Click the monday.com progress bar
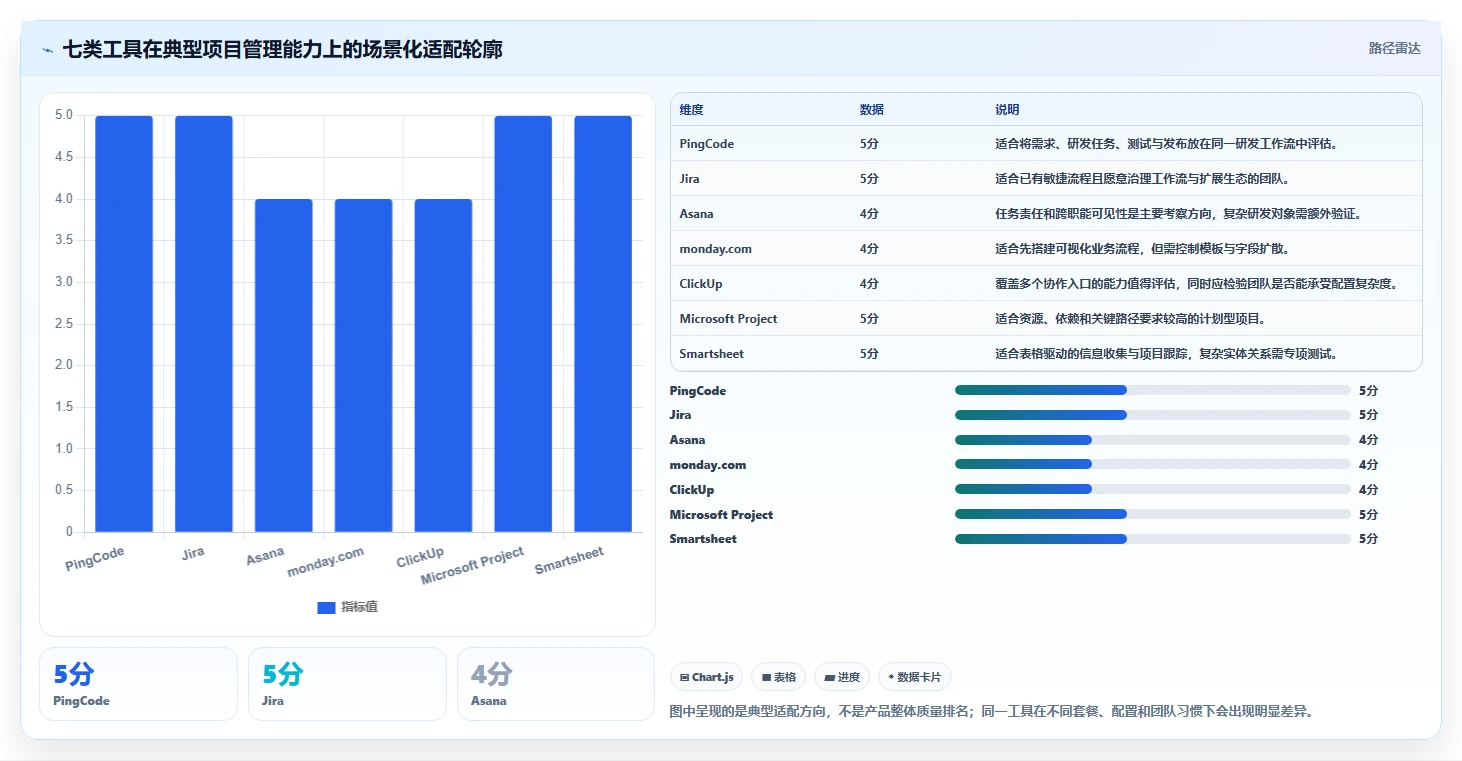Viewport: 1462px width, 761px height. point(1153,464)
